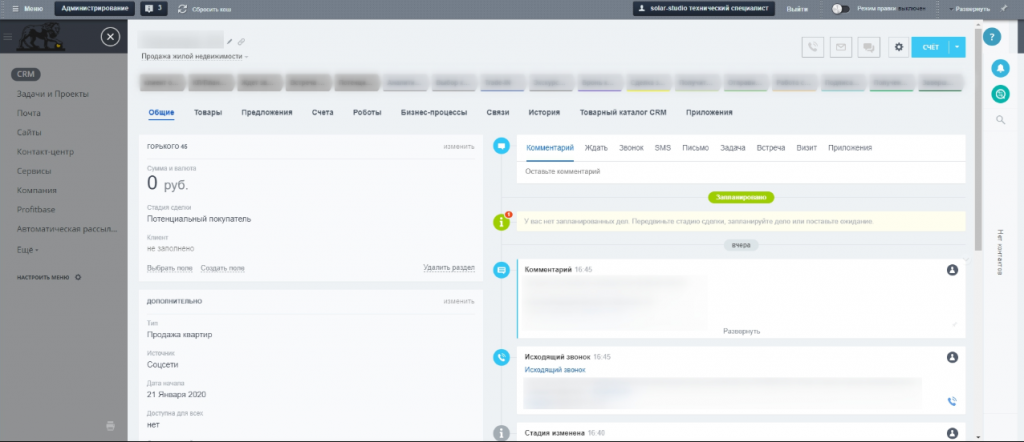Click Удалить раздел link

(449, 268)
